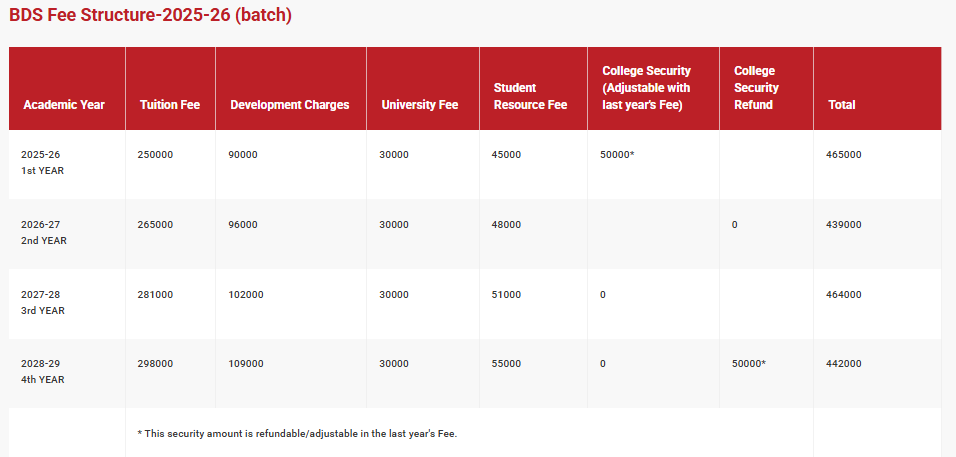Viewport: 956px width, 457px height.
Task: Select the Academic Year column header
Action: pyautogui.click(x=64, y=105)
